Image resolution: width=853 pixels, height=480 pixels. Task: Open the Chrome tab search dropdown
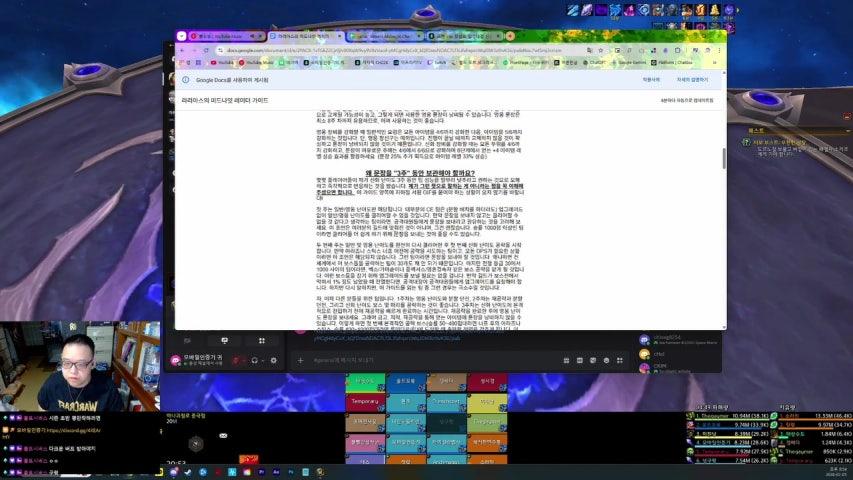click(182, 36)
